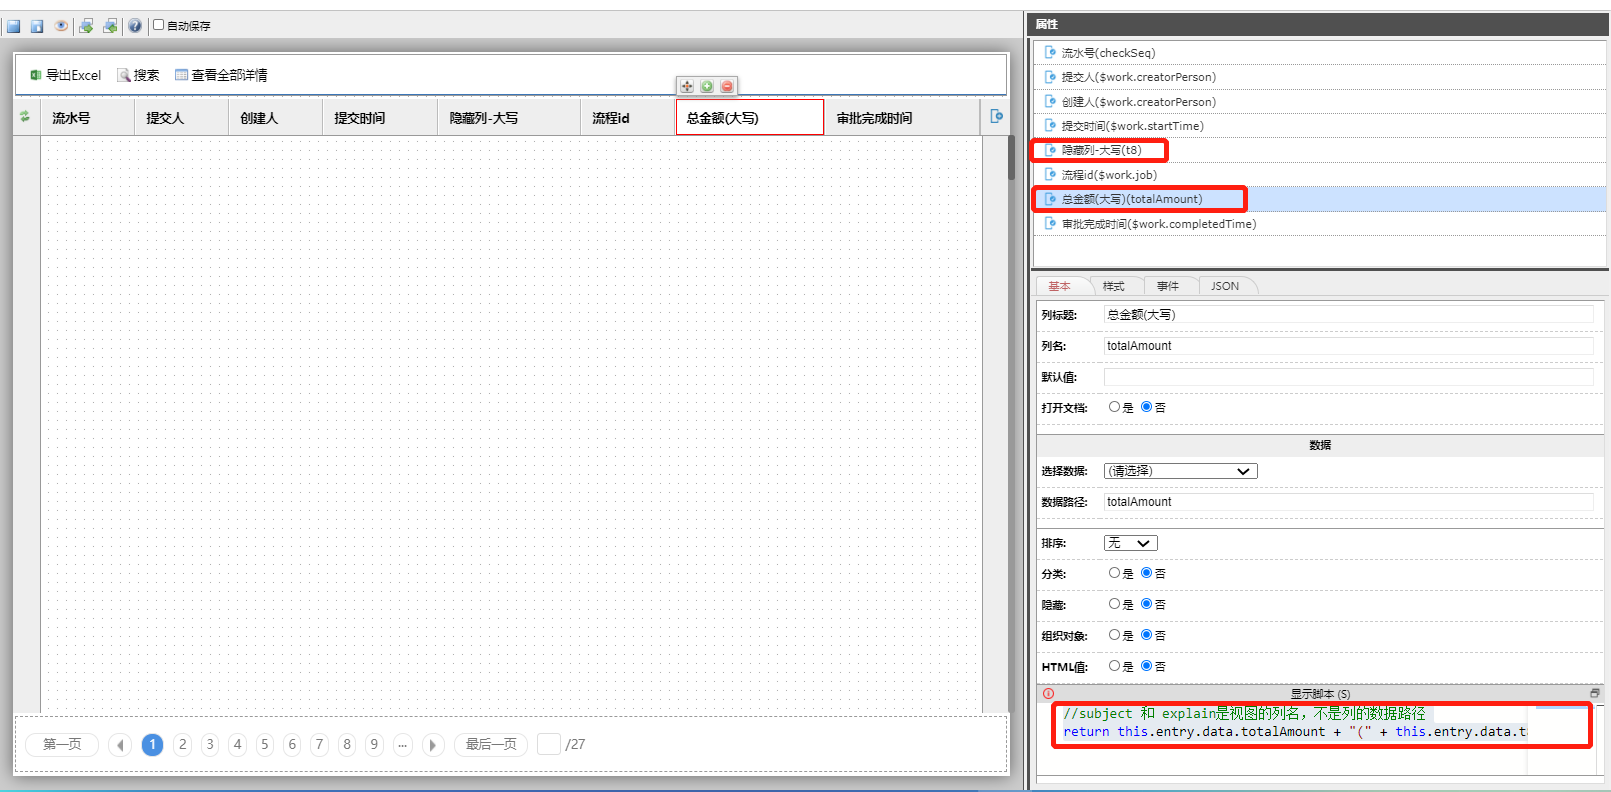Select the 隐藏列-大写 column header
Screen dimensions: 1611x792
[509, 117]
